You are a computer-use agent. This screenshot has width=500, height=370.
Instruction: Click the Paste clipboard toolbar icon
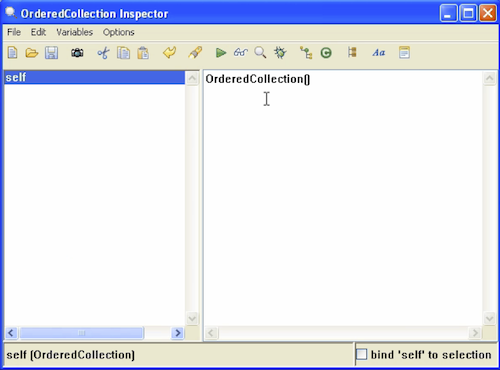143,53
